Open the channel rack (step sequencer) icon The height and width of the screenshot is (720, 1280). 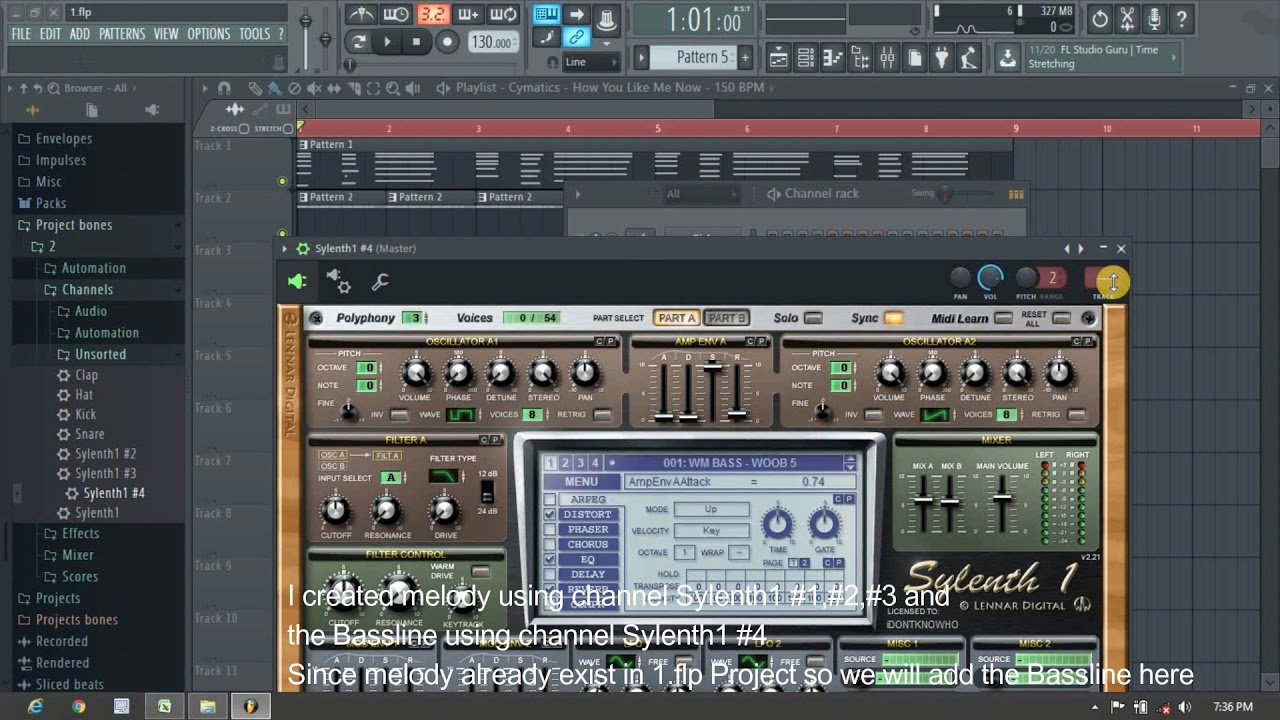point(805,58)
